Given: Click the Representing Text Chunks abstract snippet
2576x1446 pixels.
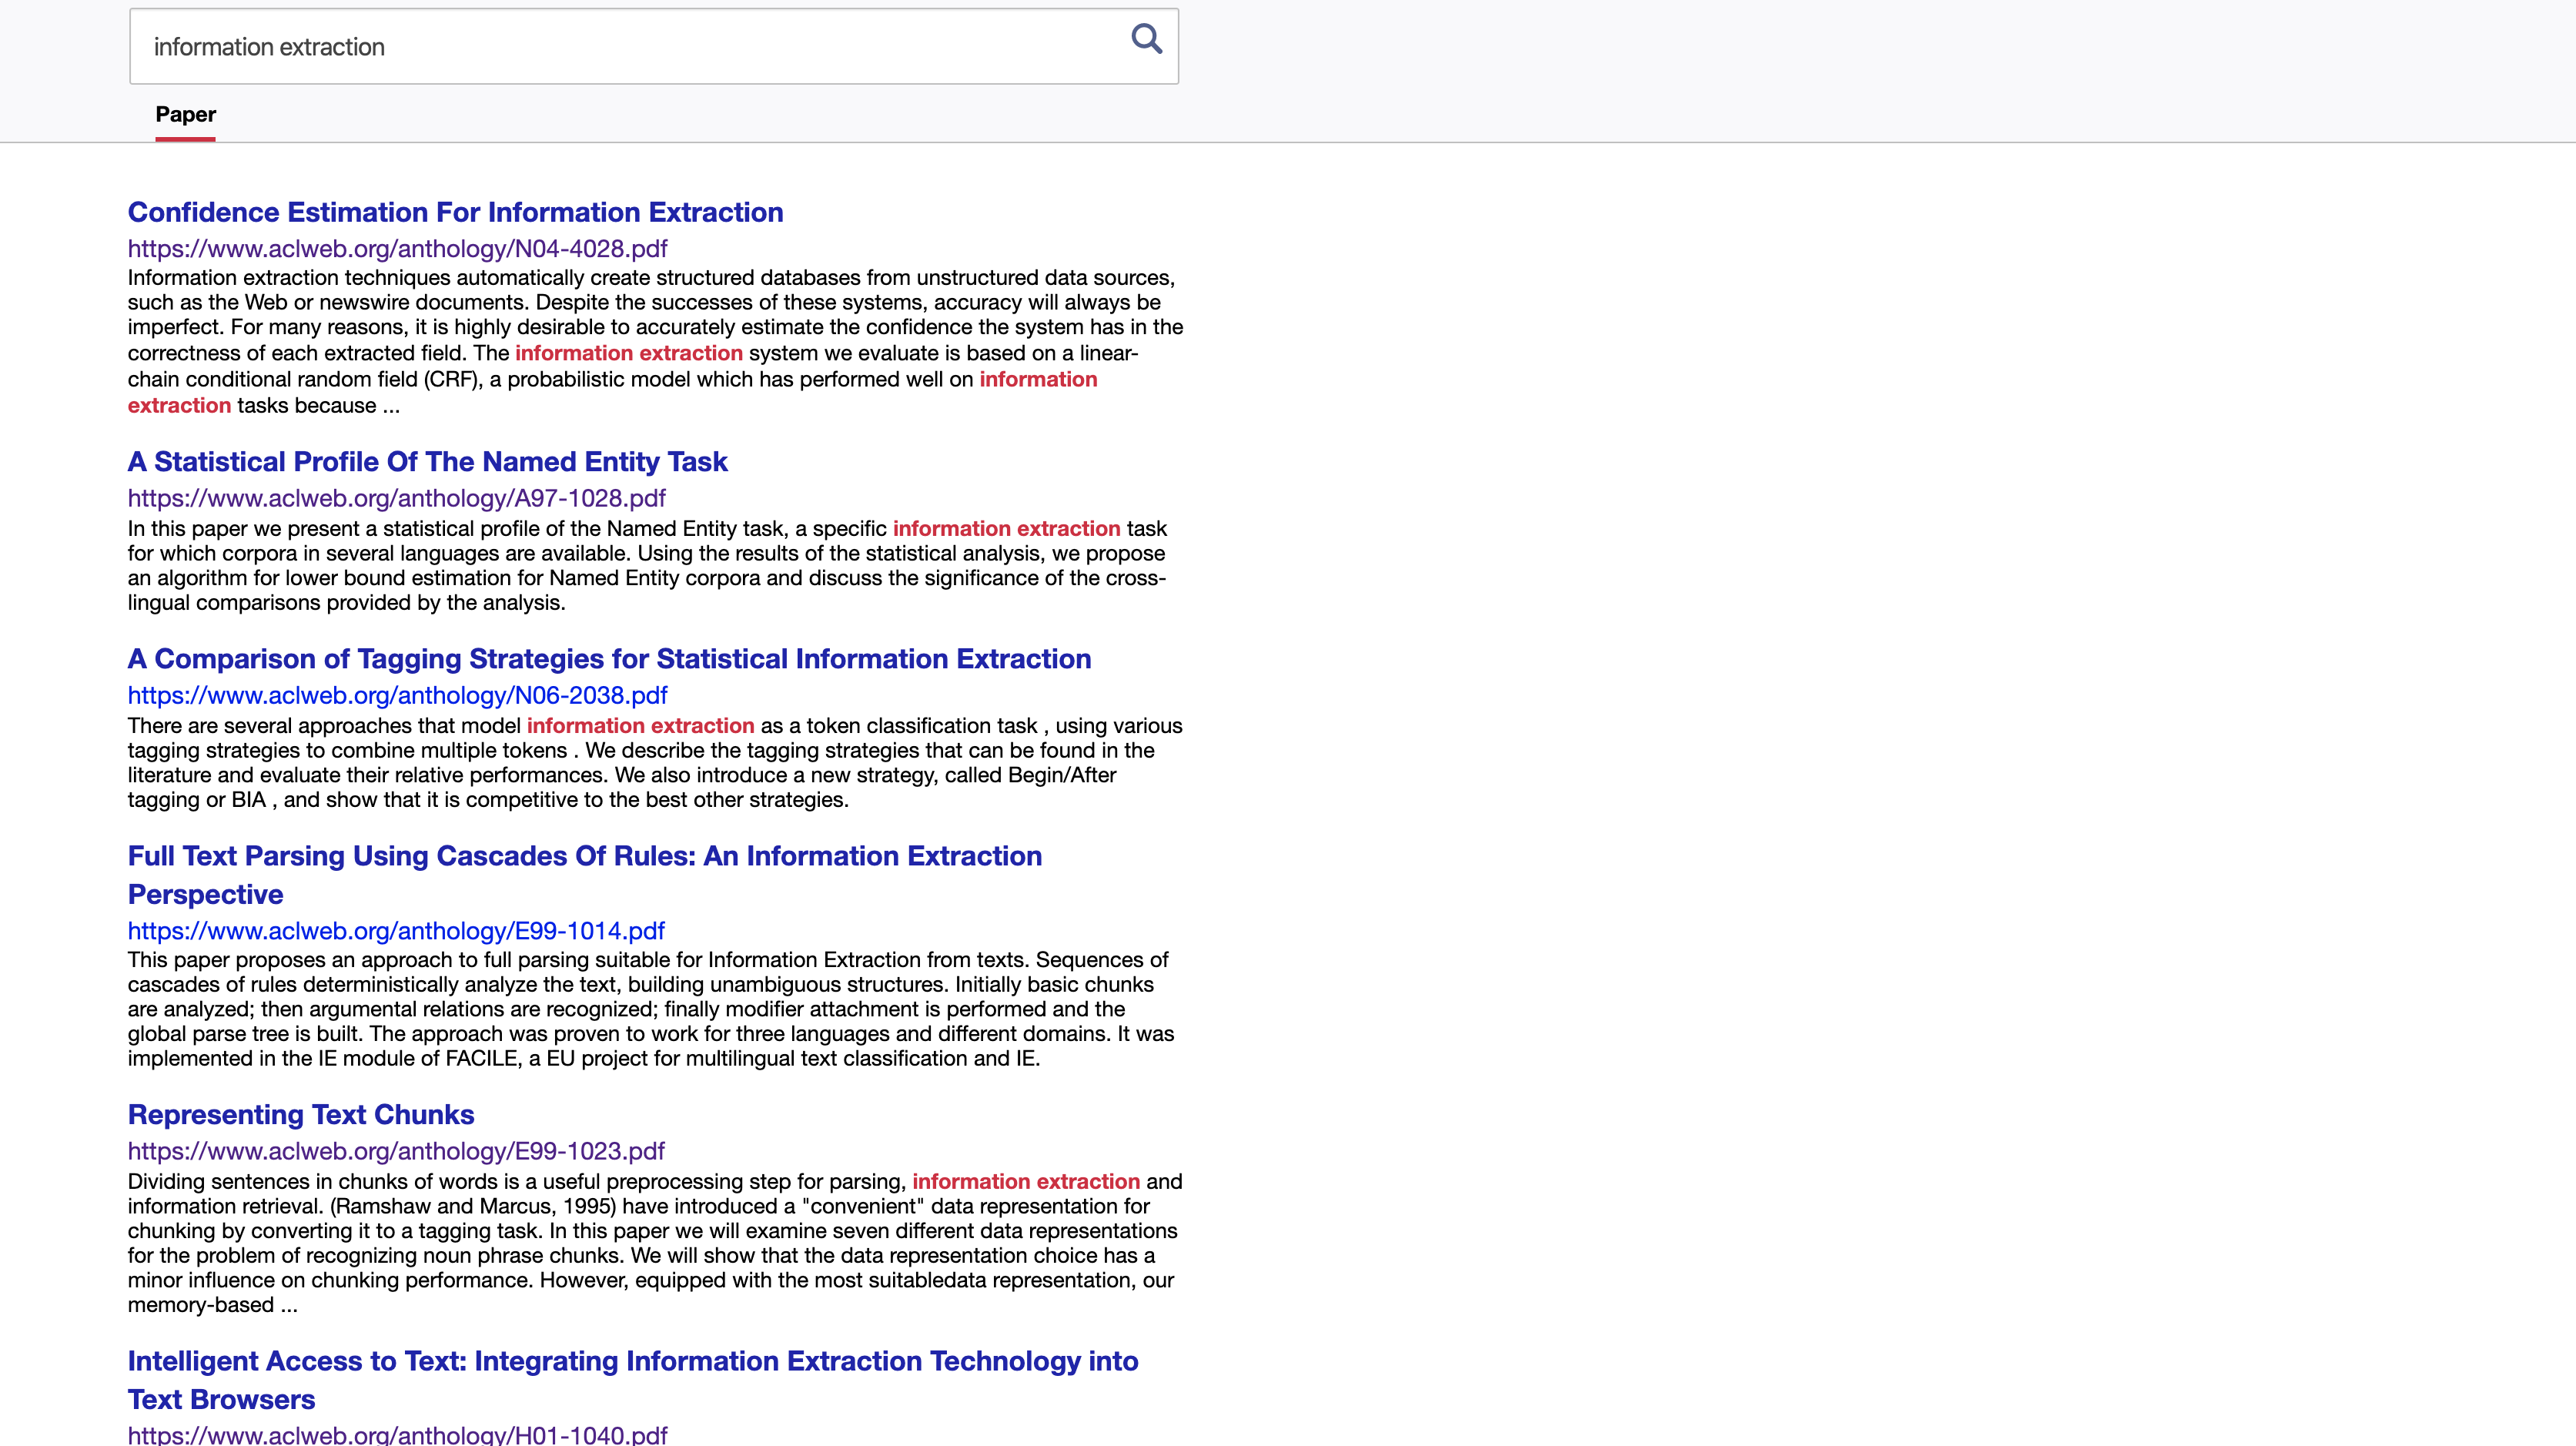Looking at the screenshot, I should pos(650,1243).
